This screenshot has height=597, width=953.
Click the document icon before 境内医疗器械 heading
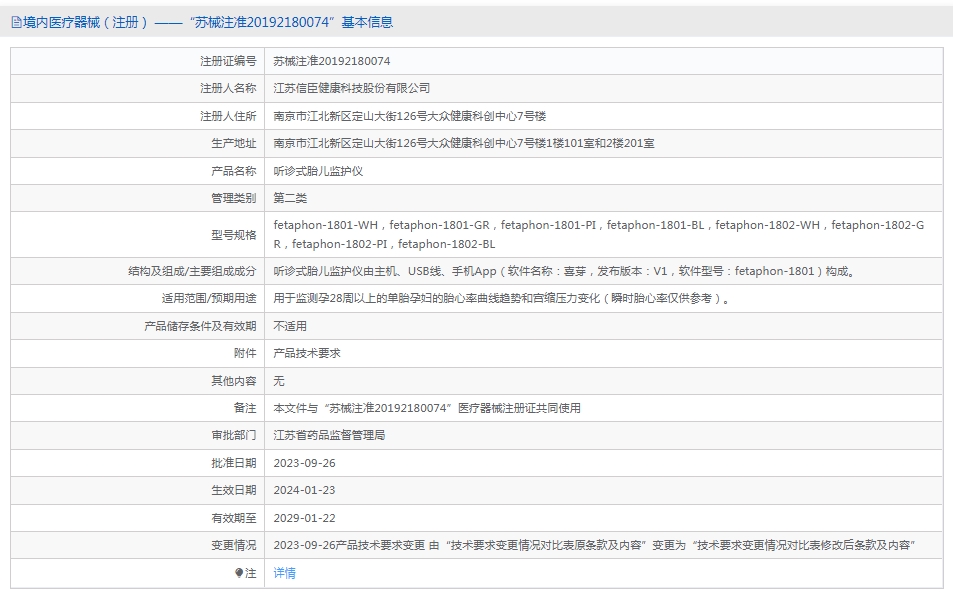(x=16, y=22)
